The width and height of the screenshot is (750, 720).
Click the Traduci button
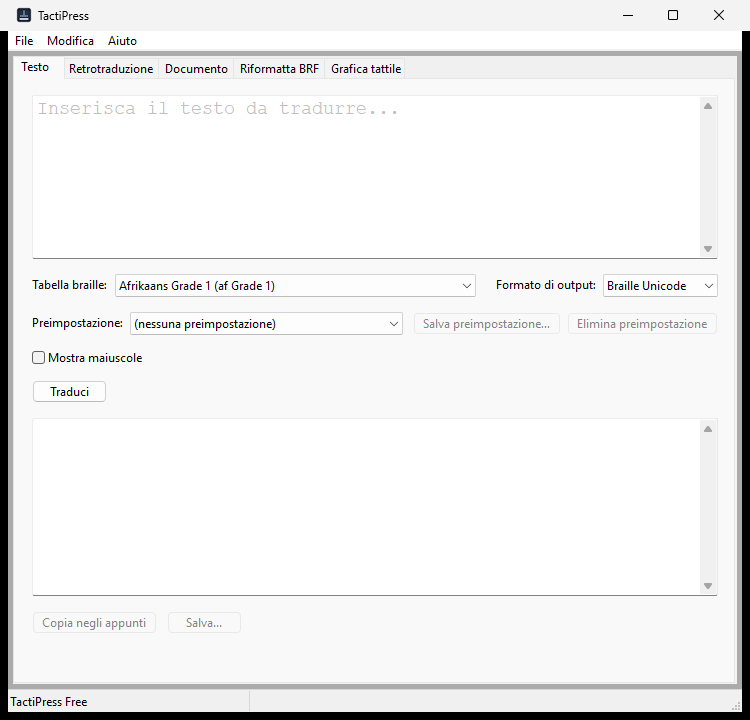click(69, 392)
